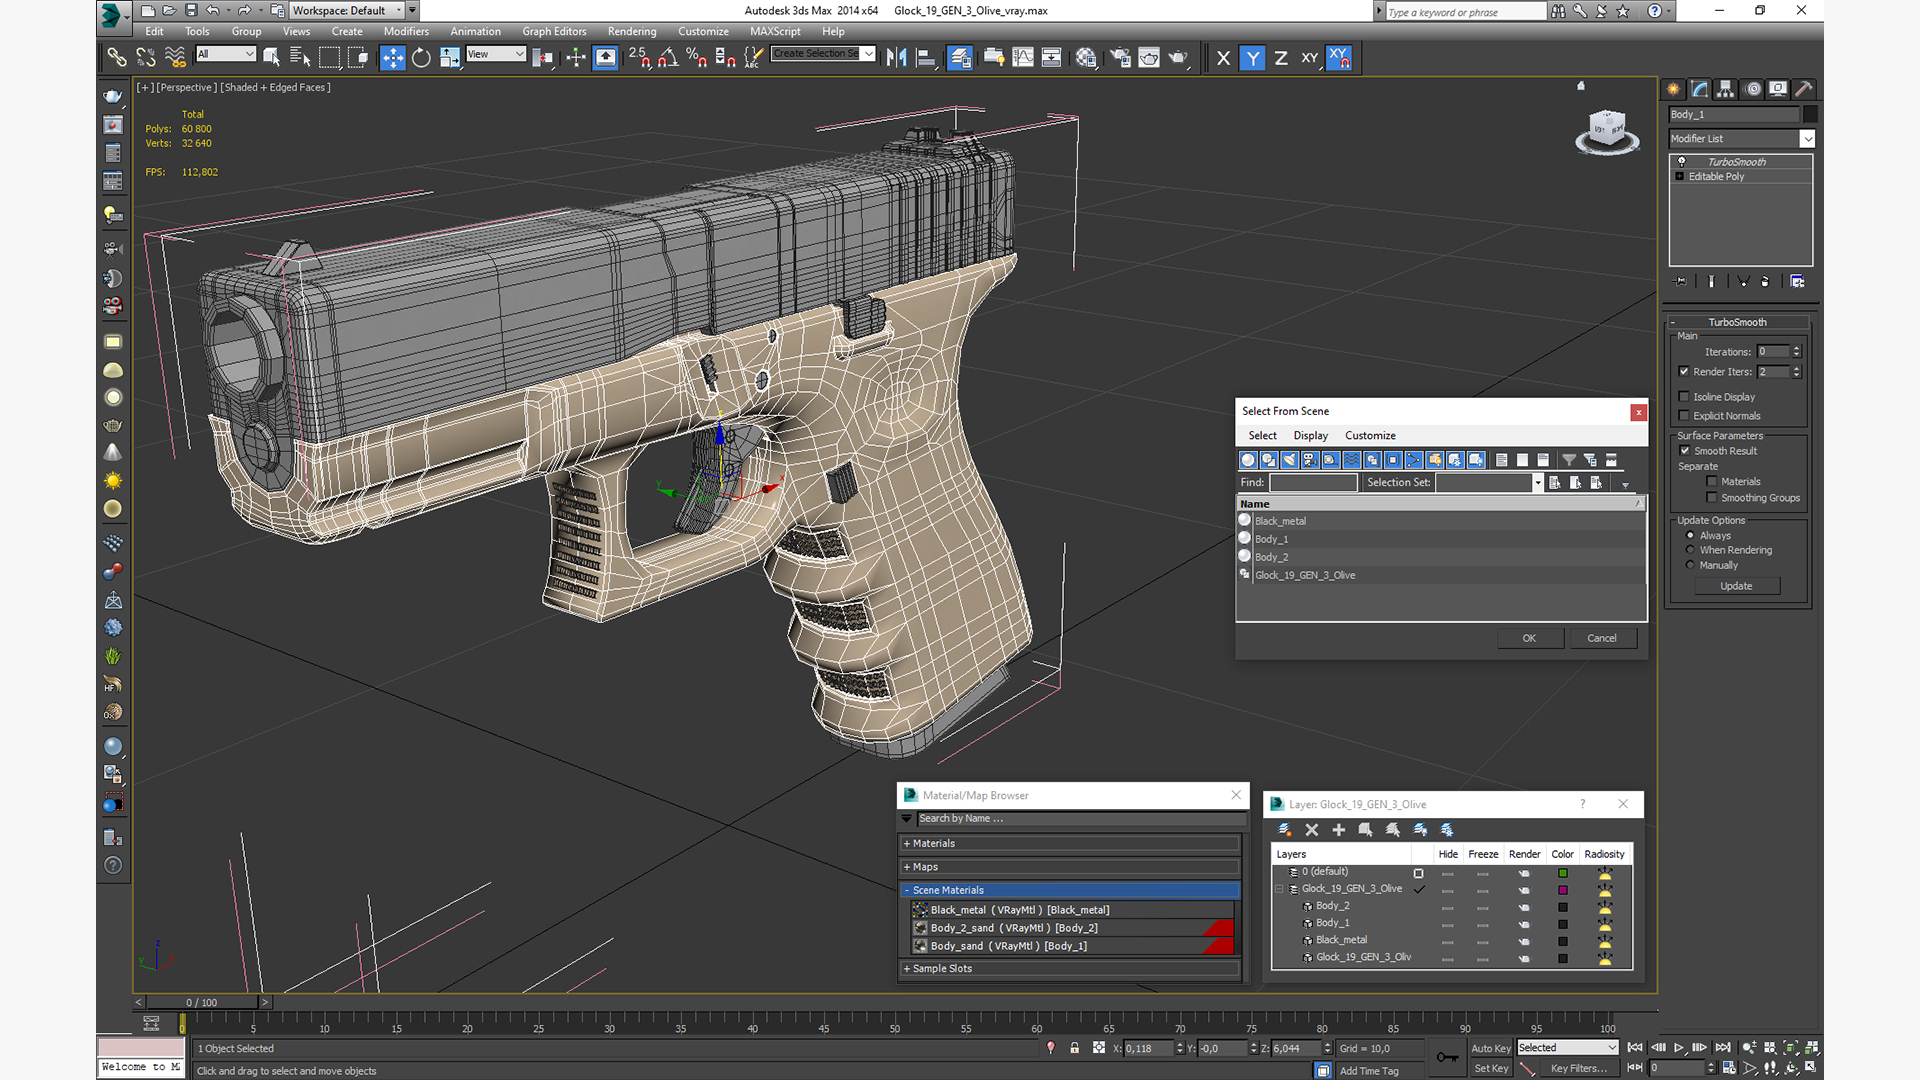Image resolution: width=1920 pixels, height=1080 pixels.
Task: Click OK in Select From Scene
Action: point(1529,638)
